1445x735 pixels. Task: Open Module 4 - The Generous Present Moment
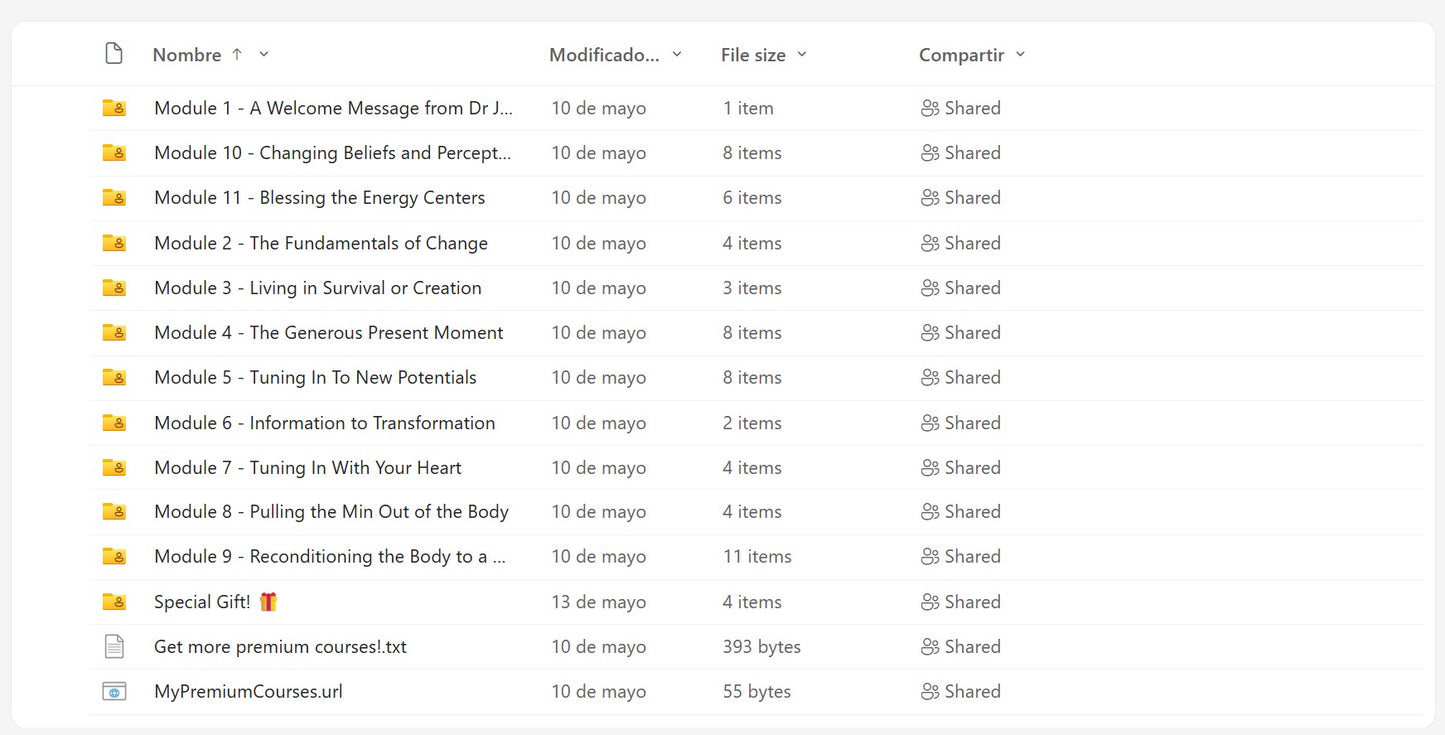click(x=328, y=333)
